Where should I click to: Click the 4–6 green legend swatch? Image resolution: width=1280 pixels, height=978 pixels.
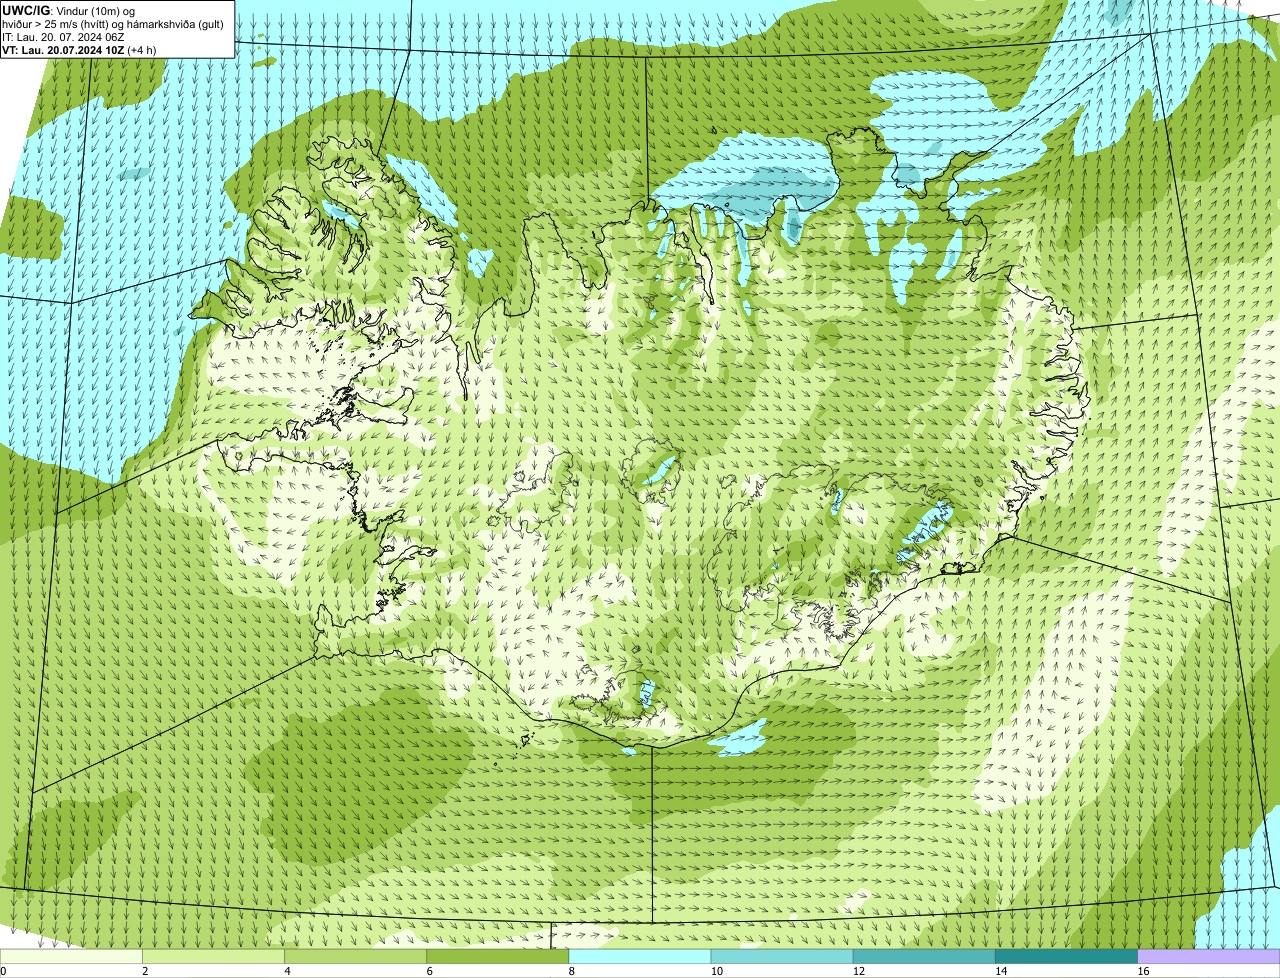click(x=356, y=956)
